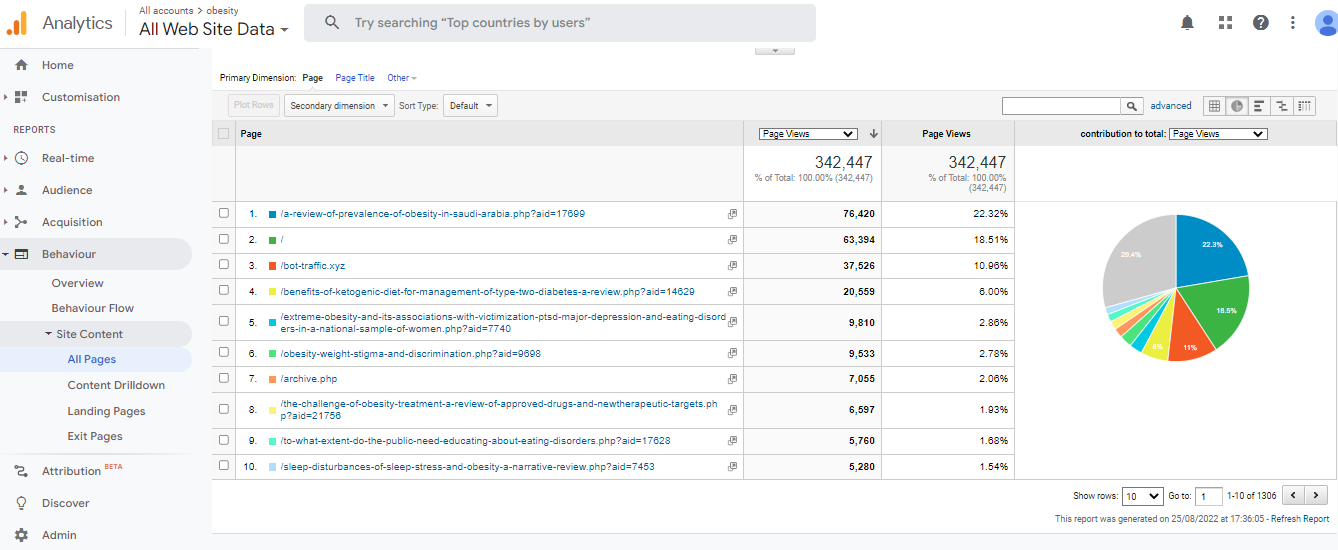Switch to the data table view icon
The height and width of the screenshot is (550, 1338).
point(1214,106)
